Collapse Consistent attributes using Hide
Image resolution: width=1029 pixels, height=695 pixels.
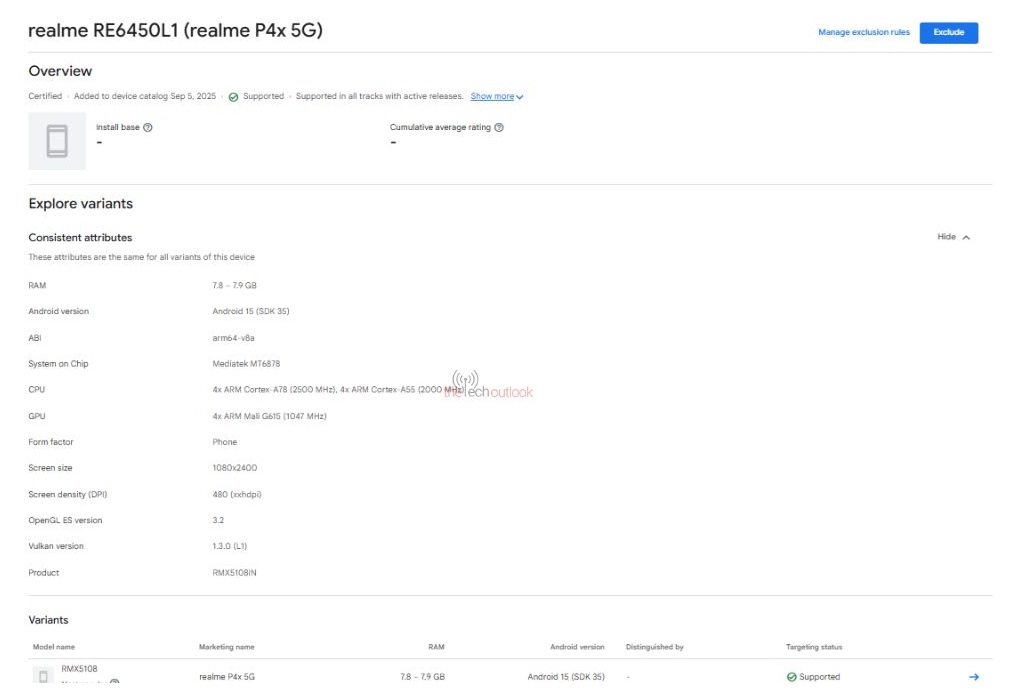(950, 237)
